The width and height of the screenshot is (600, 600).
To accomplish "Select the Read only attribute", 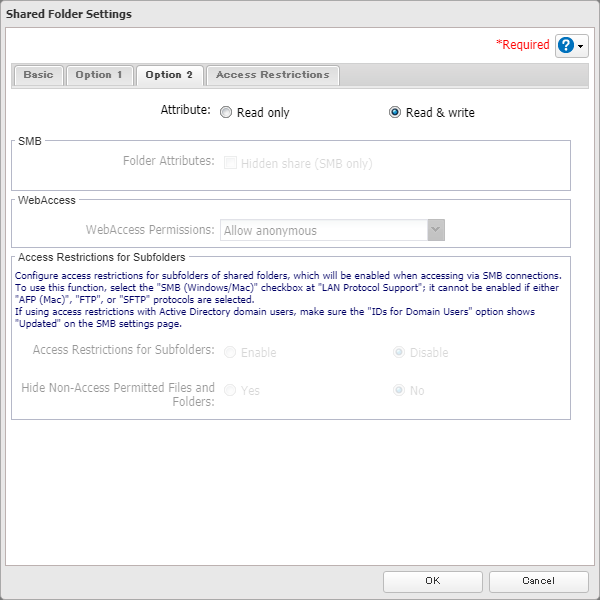I will pos(227,113).
